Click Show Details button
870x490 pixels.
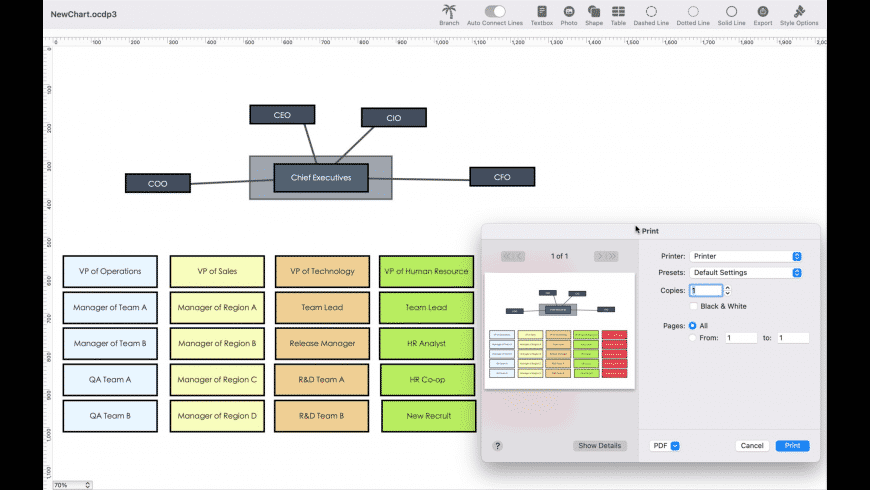pos(600,446)
